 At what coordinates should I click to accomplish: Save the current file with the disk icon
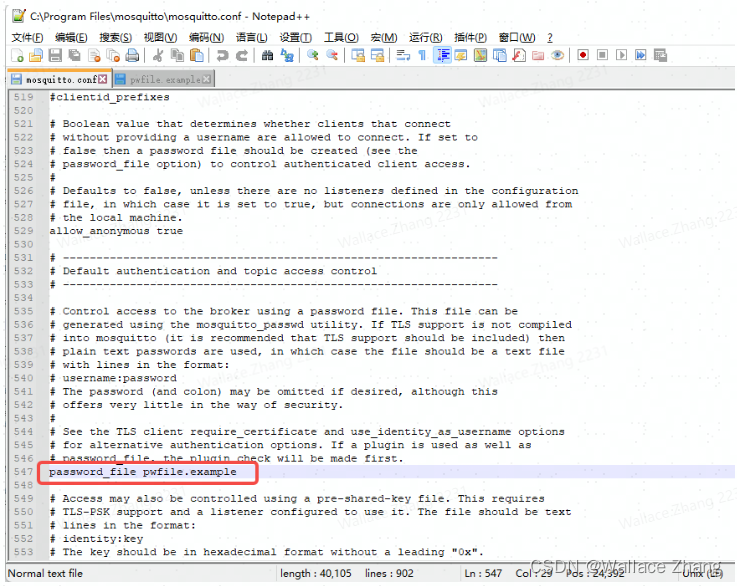(x=55, y=55)
